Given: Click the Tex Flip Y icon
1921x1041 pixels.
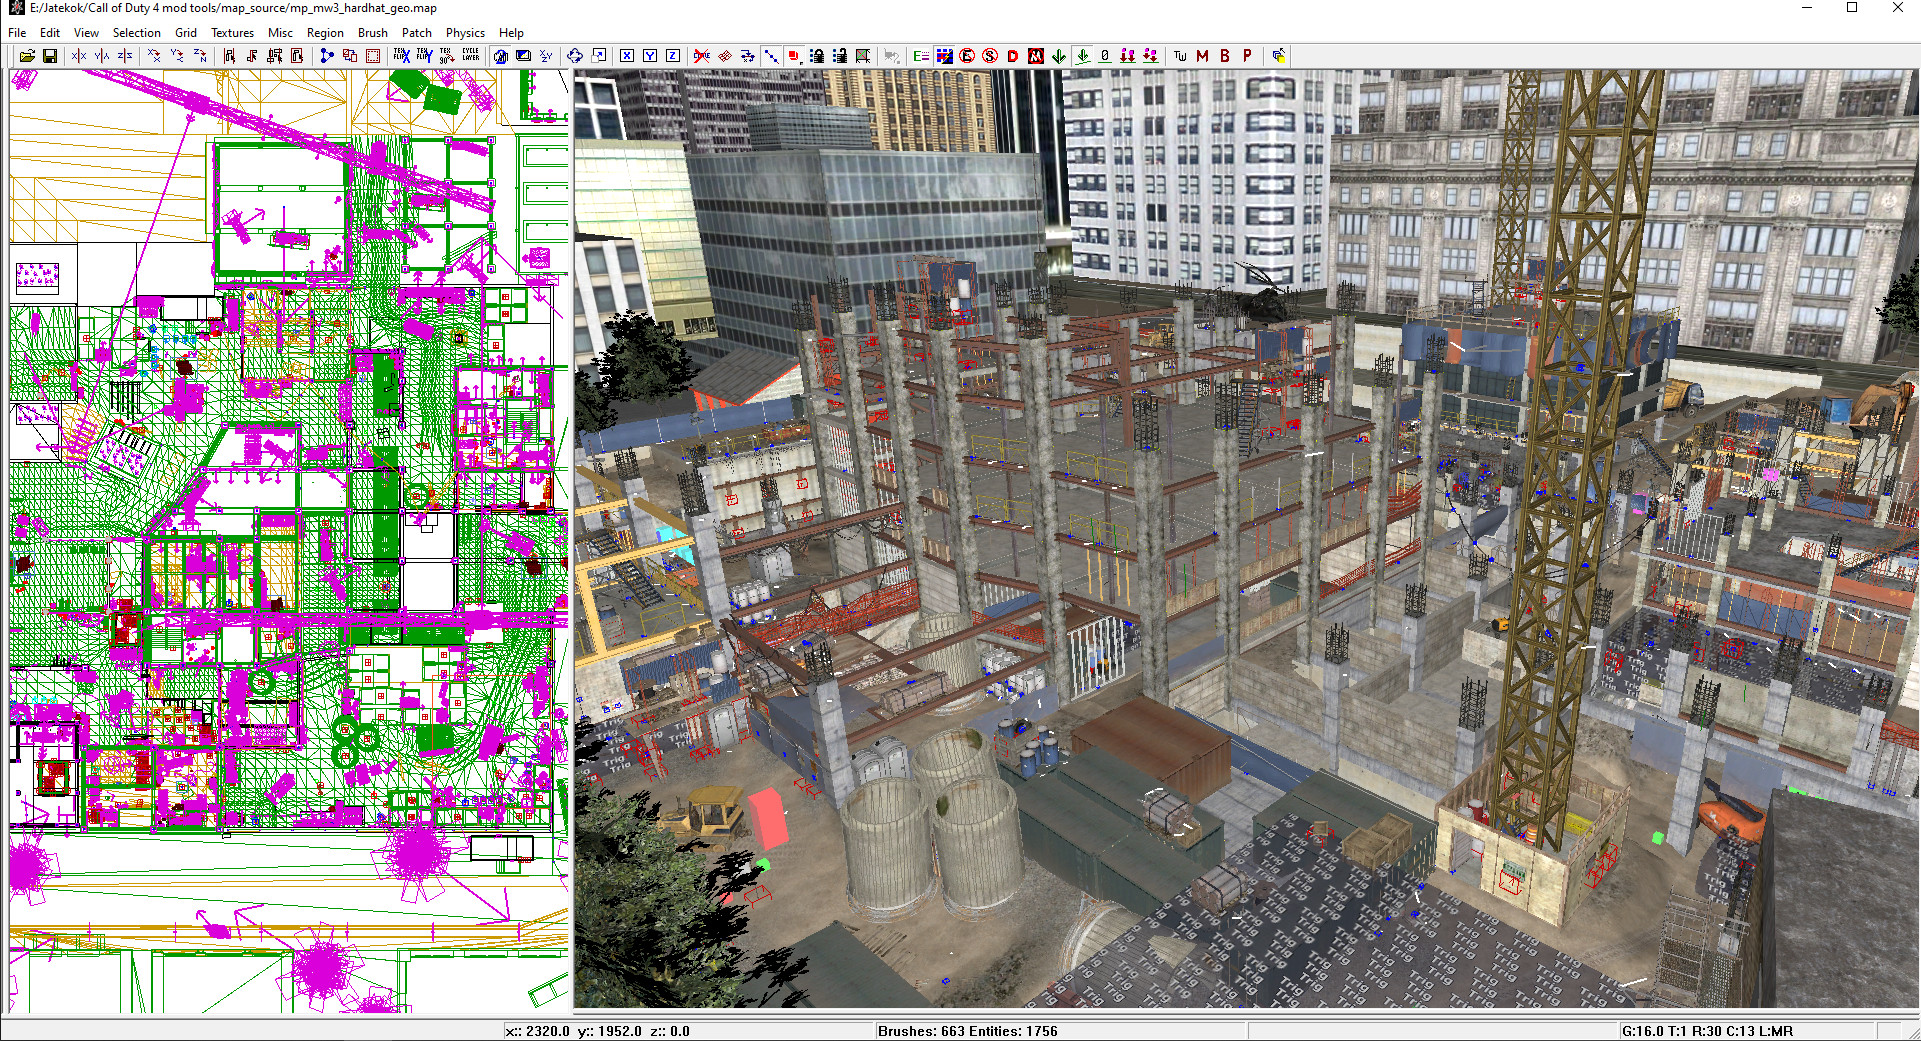Looking at the screenshot, I should (424, 56).
